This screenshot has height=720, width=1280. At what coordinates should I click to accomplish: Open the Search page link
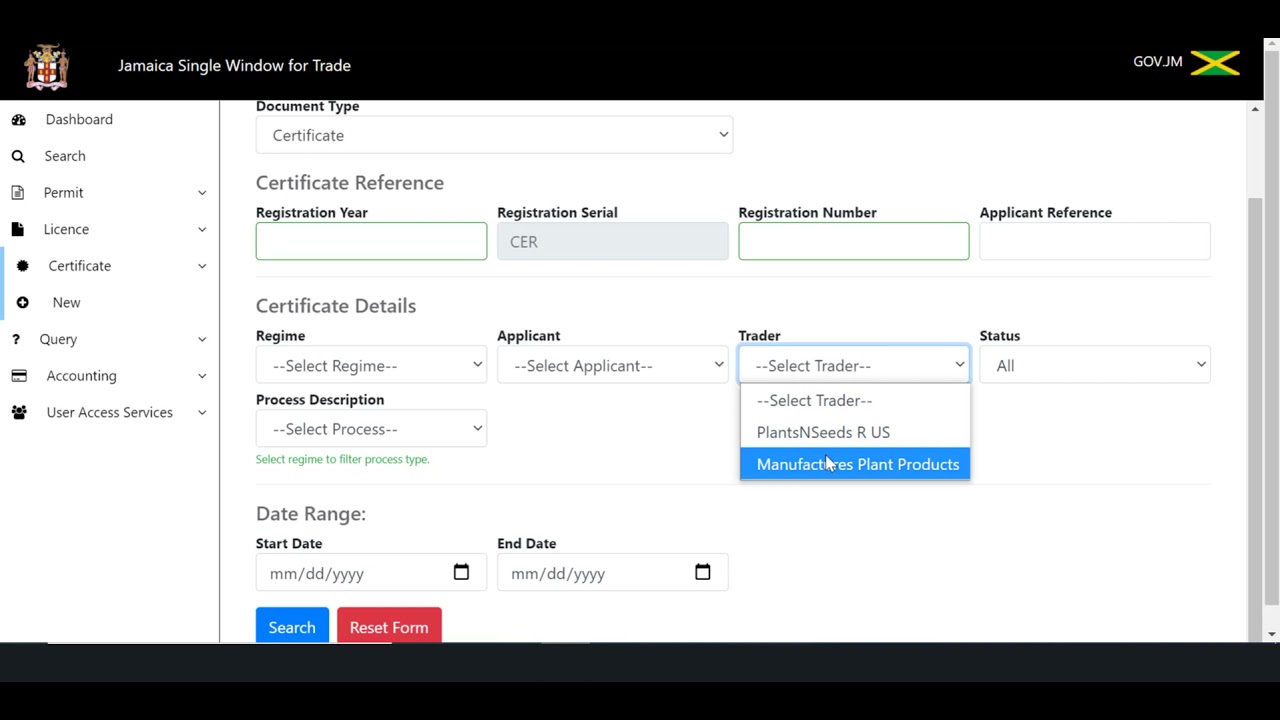click(65, 156)
